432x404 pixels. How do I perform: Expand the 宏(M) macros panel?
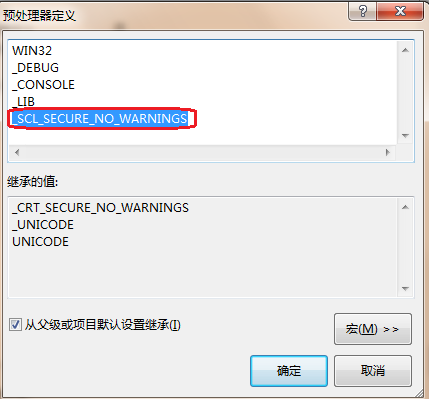tap(373, 329)
